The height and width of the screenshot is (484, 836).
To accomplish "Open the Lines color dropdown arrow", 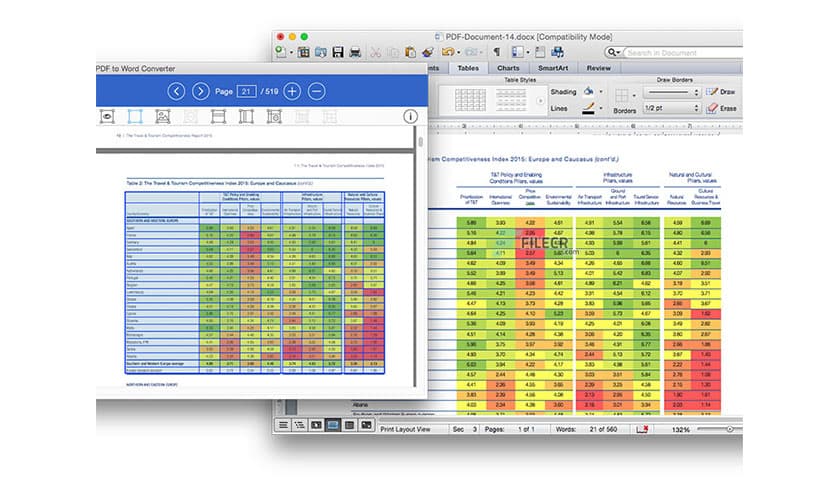I will [601, 108].
